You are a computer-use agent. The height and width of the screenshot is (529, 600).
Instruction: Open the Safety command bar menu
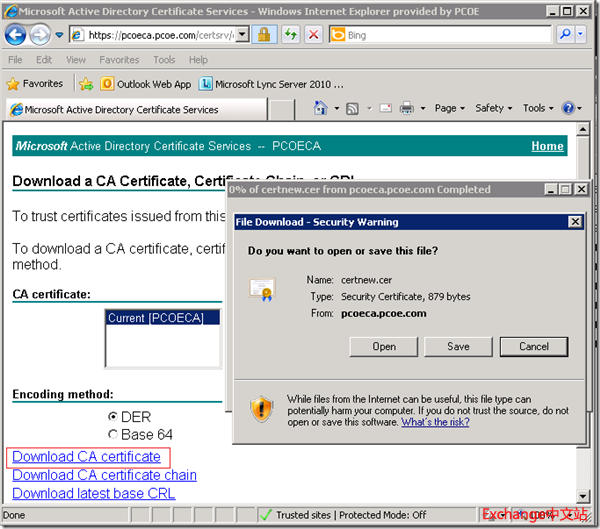tap(494, 108)
